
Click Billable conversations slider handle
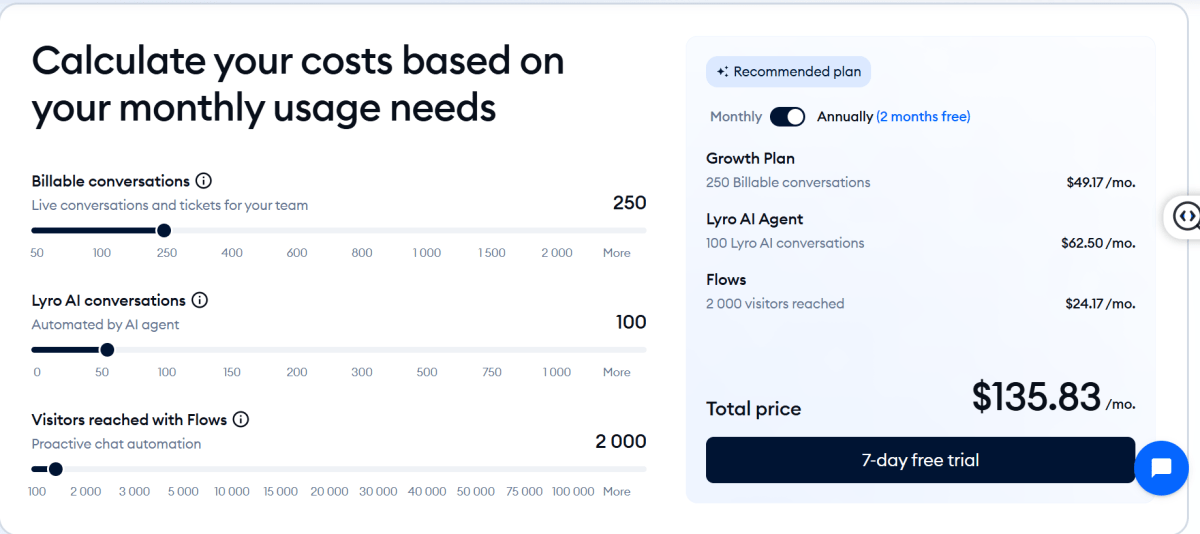[164, 230]
